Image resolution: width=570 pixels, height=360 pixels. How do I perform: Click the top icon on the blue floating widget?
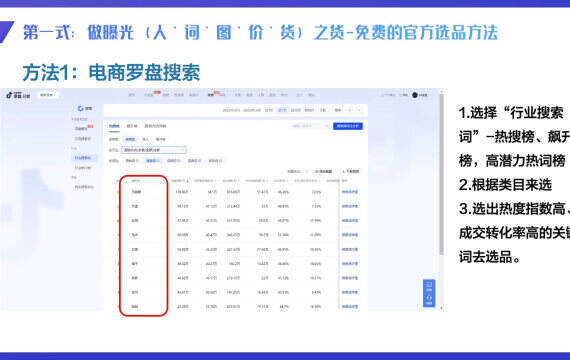tap(429, 287)
